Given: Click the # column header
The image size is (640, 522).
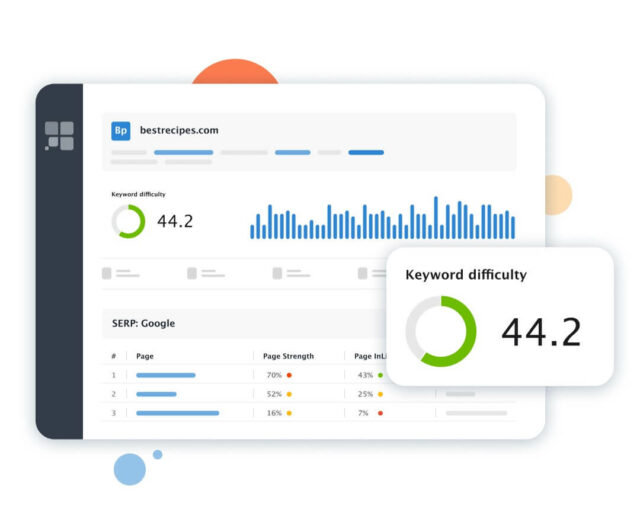Looking at the screenshot, I should tap(114, 356).
